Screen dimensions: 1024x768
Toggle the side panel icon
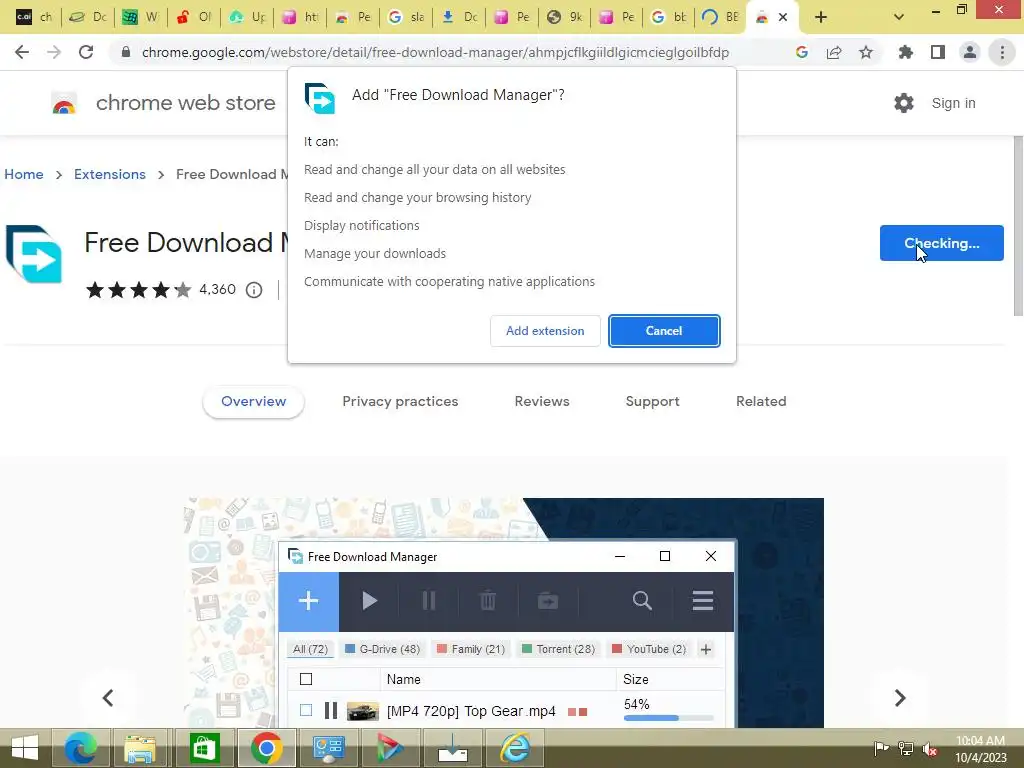938,52
